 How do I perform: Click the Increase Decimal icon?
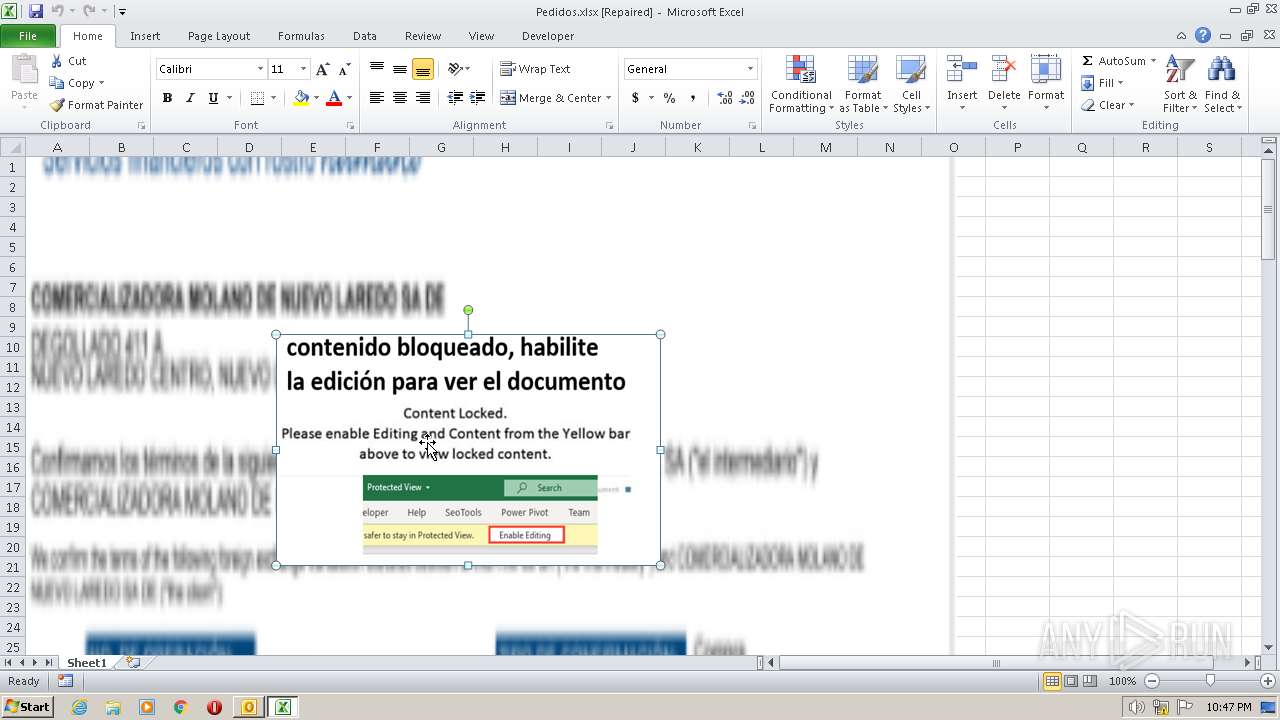724,98
